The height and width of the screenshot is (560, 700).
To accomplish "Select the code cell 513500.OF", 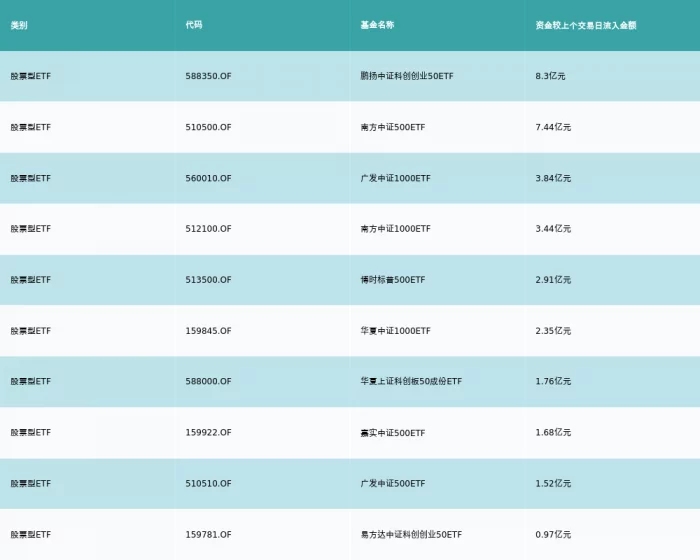I will 208,280.
